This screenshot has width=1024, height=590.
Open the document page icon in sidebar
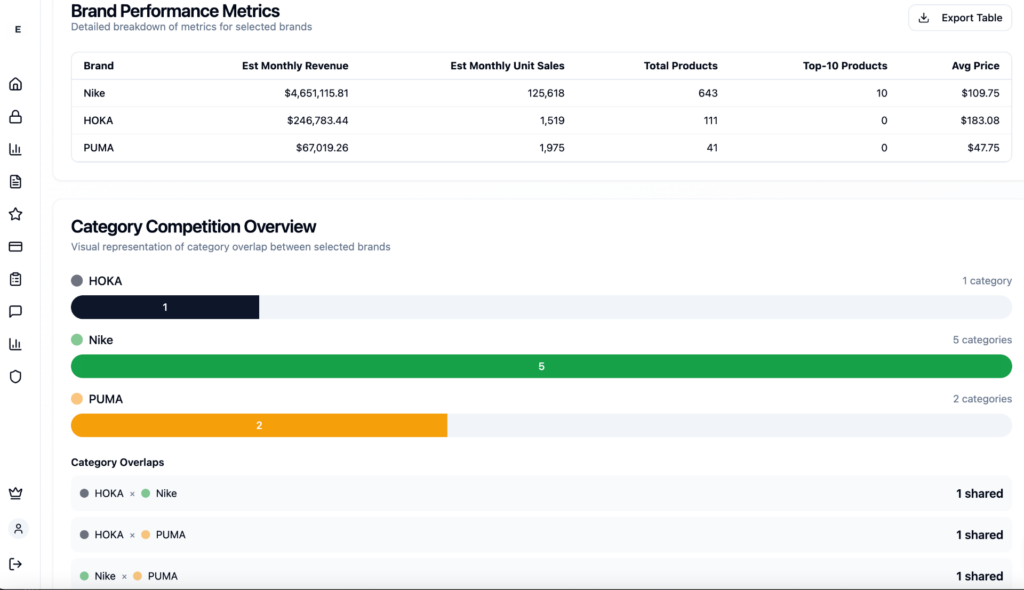point(15,182)
